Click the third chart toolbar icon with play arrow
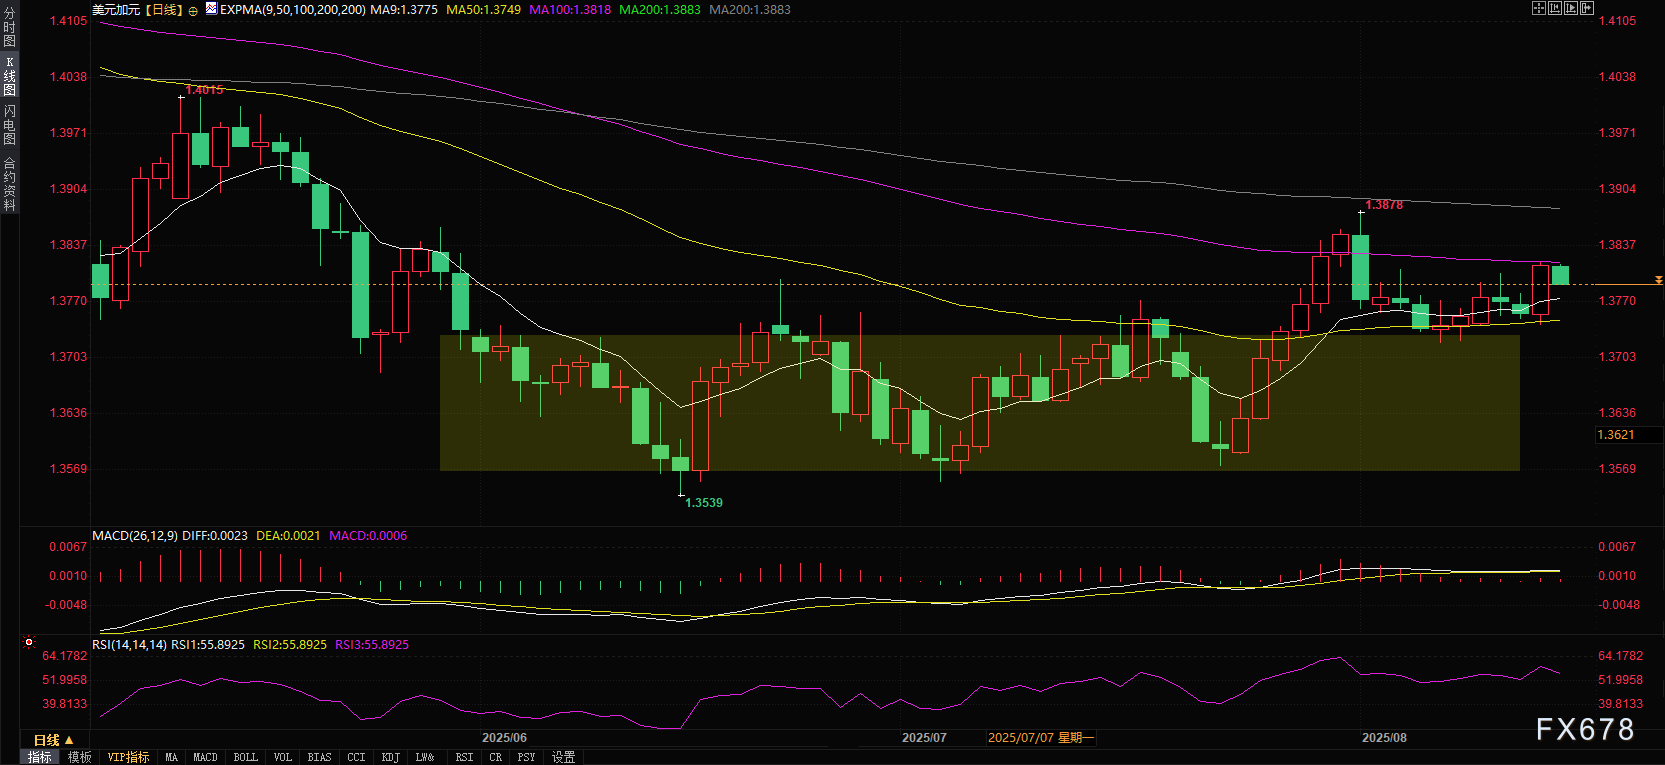This screenshot has width=1665, height=765. [1571, 8]
